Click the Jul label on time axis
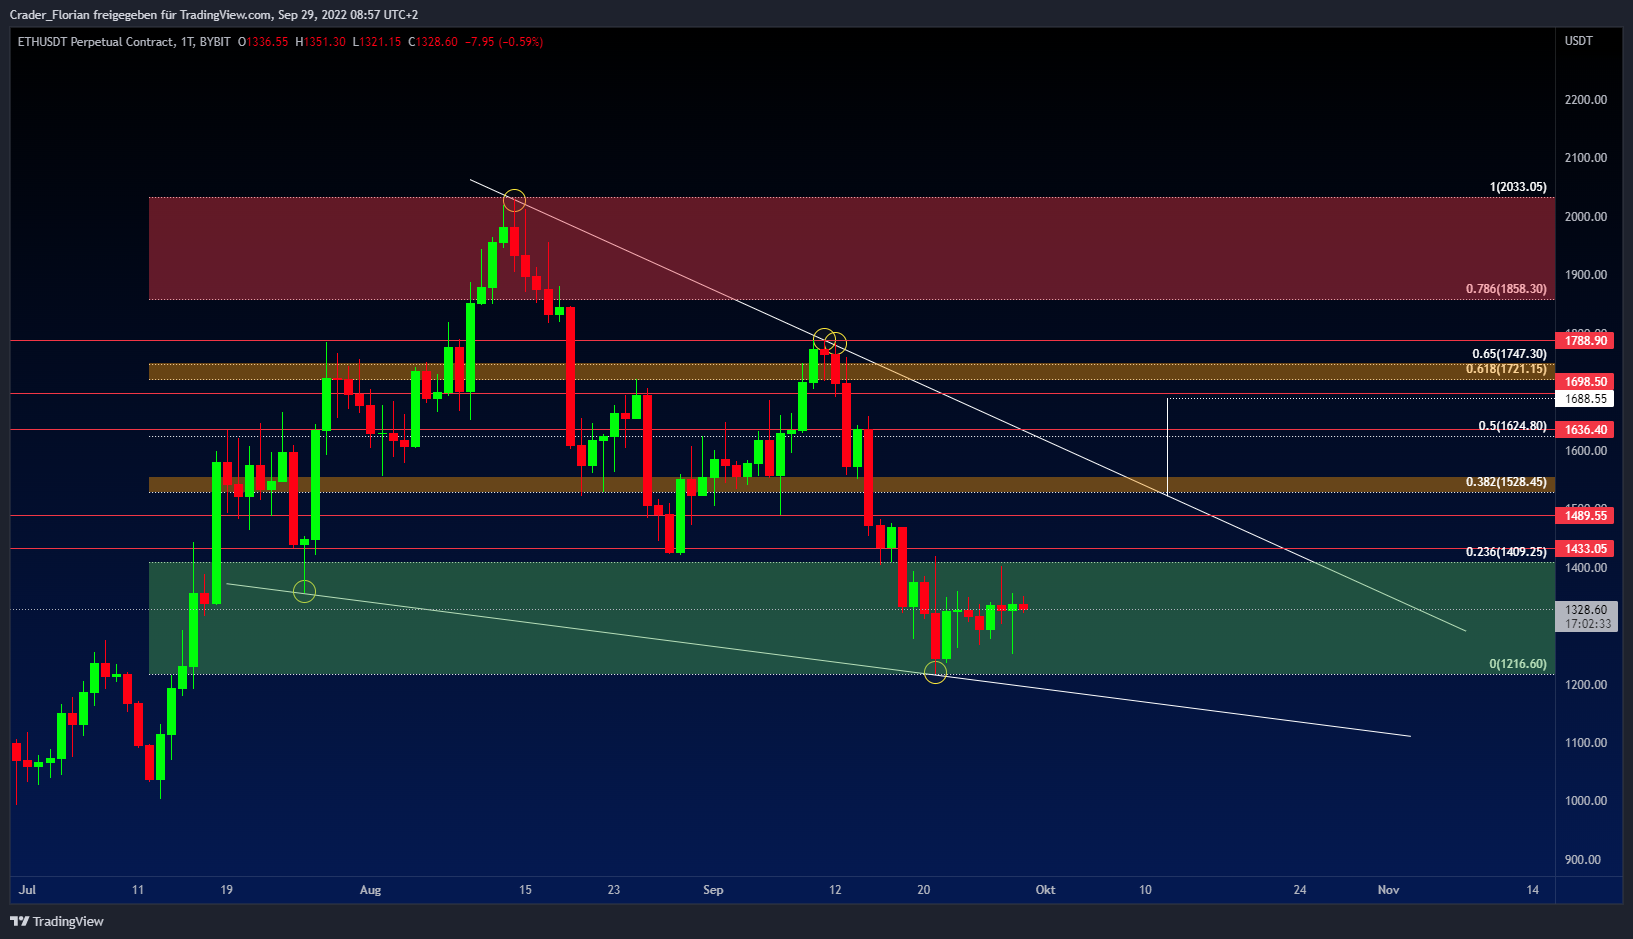Viewport: 1633px width, 939px height. pos(27,890)
